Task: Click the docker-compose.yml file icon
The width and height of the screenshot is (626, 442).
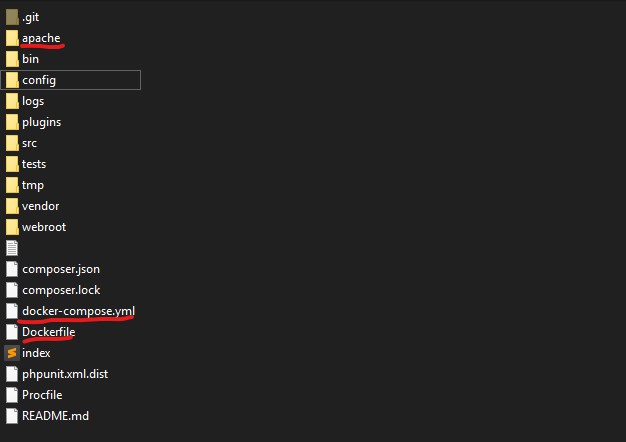Action: pyautogui.click(x=12, y=311)
